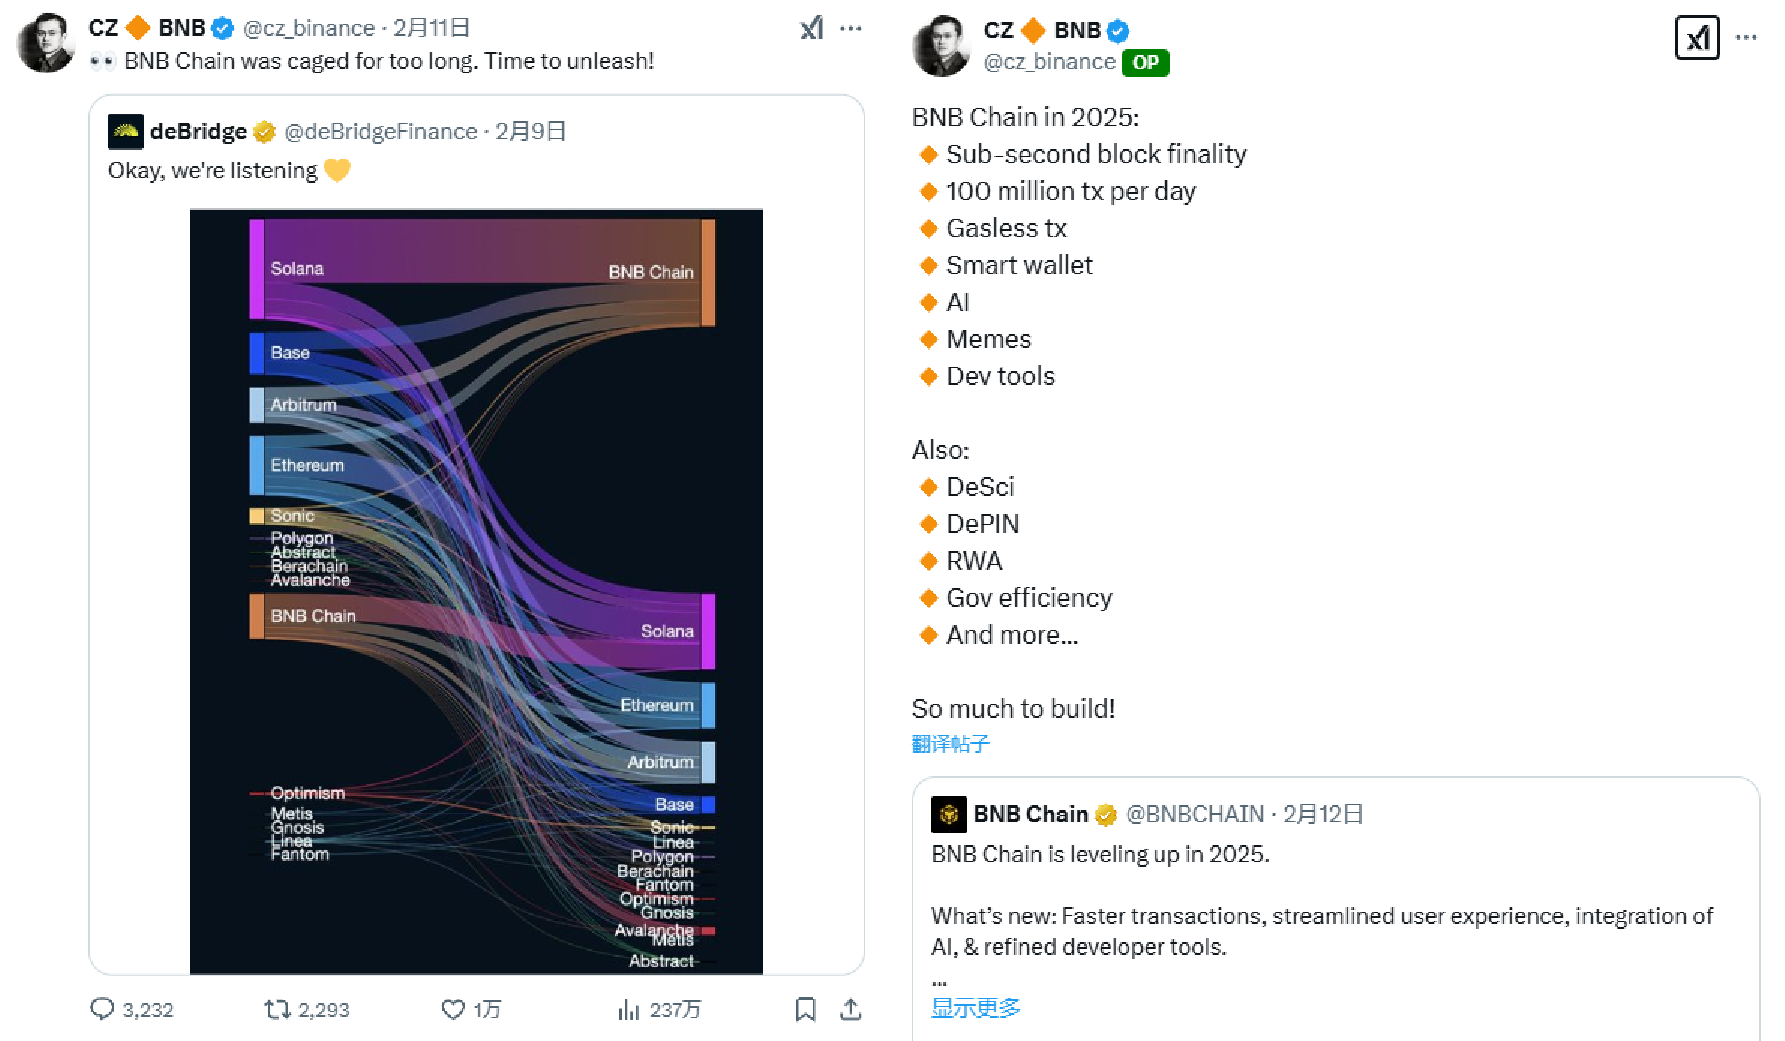Click boxed Grok icon on right tweet
1785x1041 pixels.
tap(1697, 38)
